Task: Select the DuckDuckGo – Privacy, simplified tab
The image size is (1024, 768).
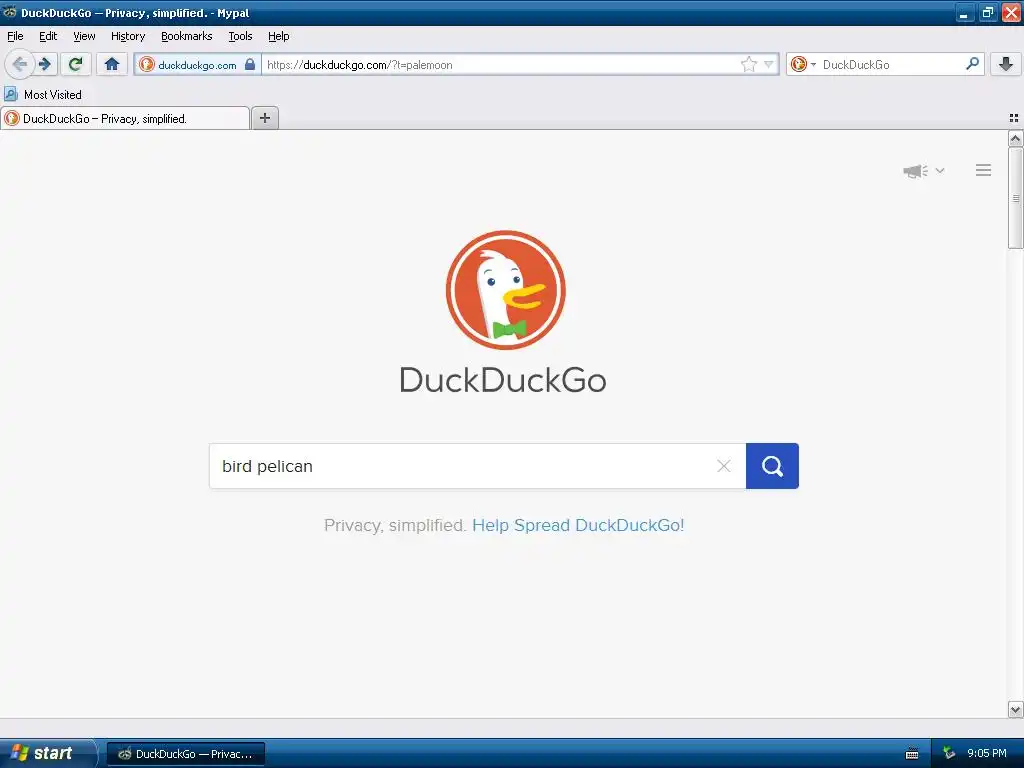Action: pyautogui.click(x=125, y=118)
